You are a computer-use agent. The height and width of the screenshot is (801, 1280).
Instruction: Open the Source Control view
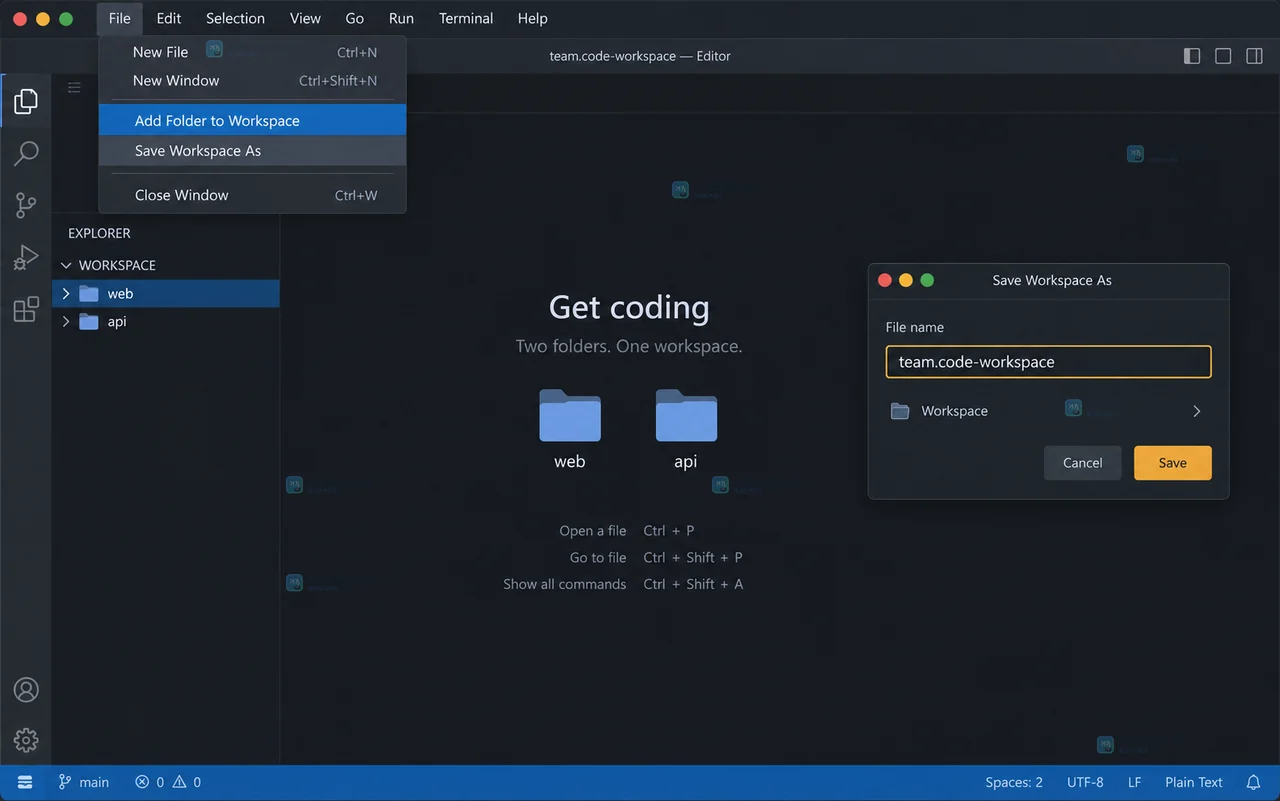(x=26, y=205)
